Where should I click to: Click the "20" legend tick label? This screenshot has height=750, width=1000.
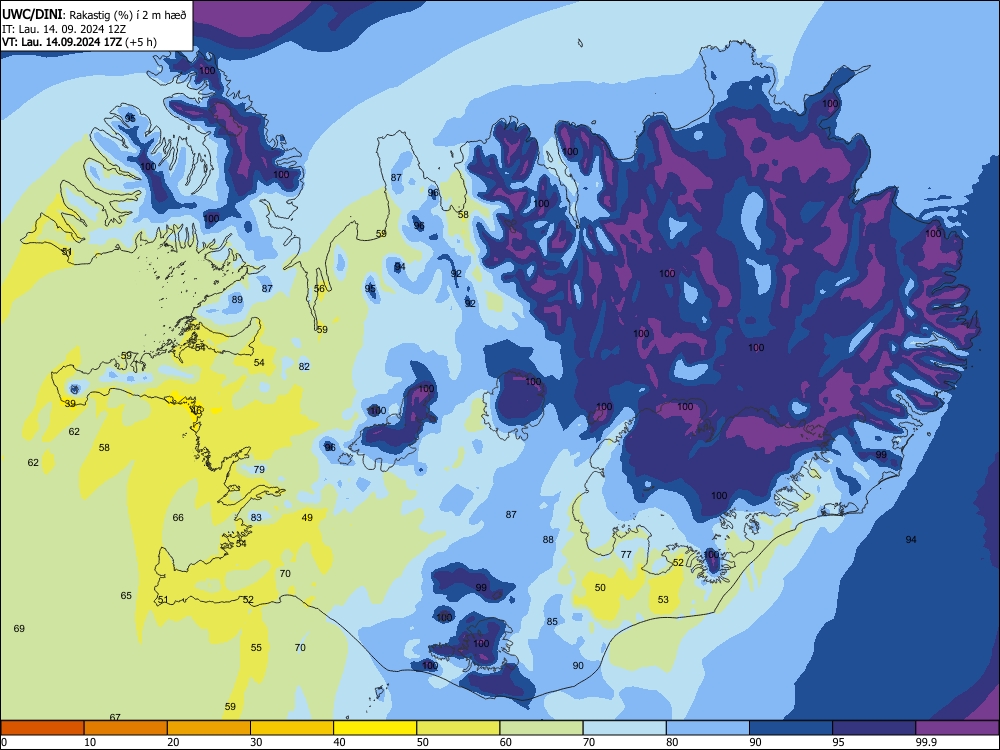click(x=173, y=742)
